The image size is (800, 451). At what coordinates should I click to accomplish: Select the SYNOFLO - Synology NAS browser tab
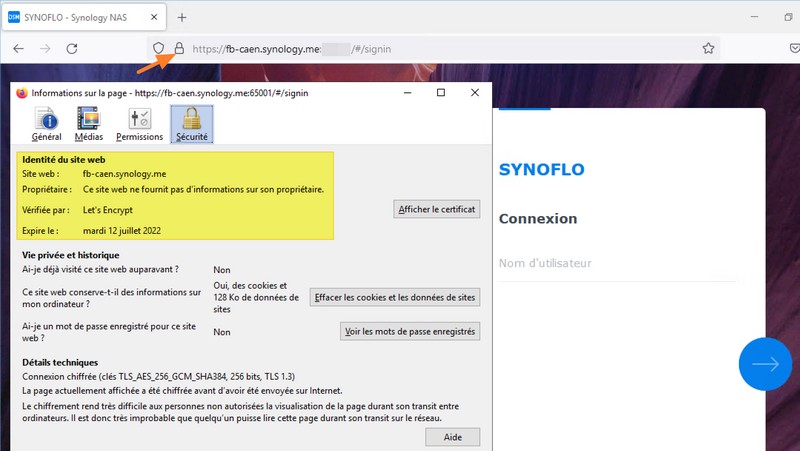click(84, 17)
